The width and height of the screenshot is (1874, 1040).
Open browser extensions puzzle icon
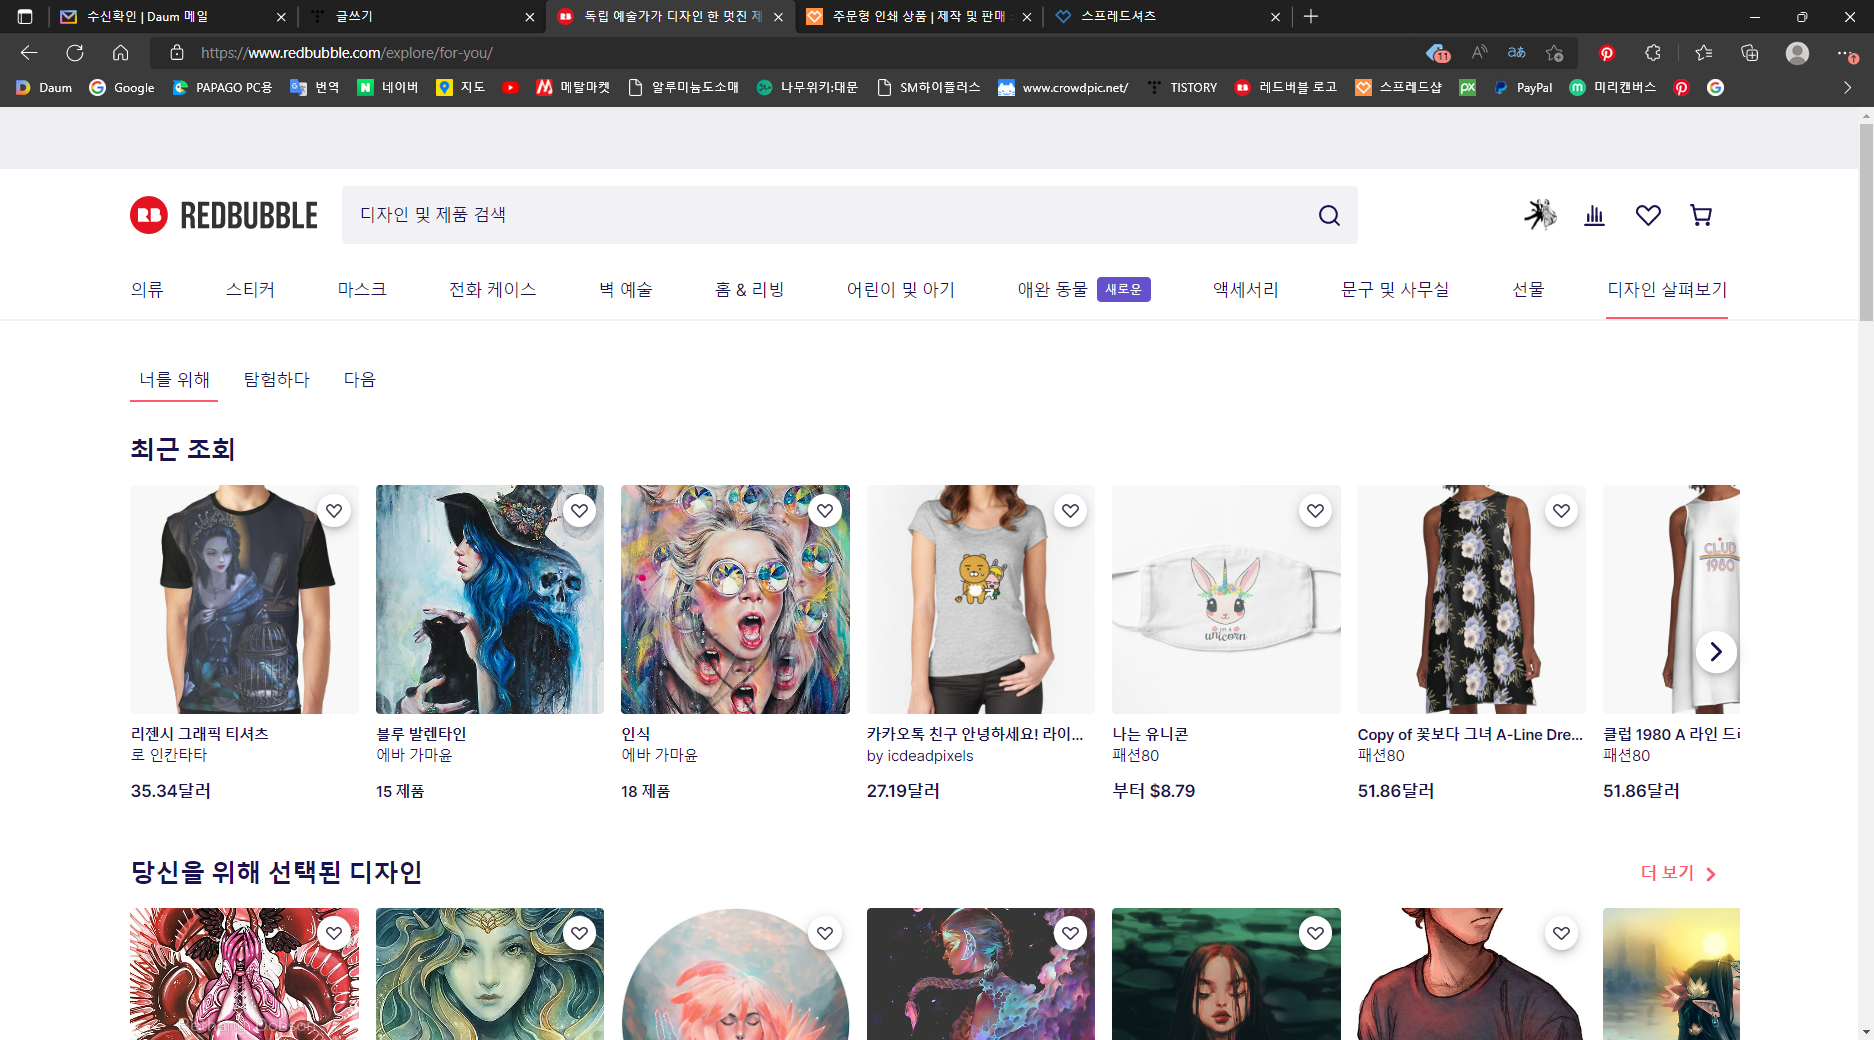tap(1653, 53)
